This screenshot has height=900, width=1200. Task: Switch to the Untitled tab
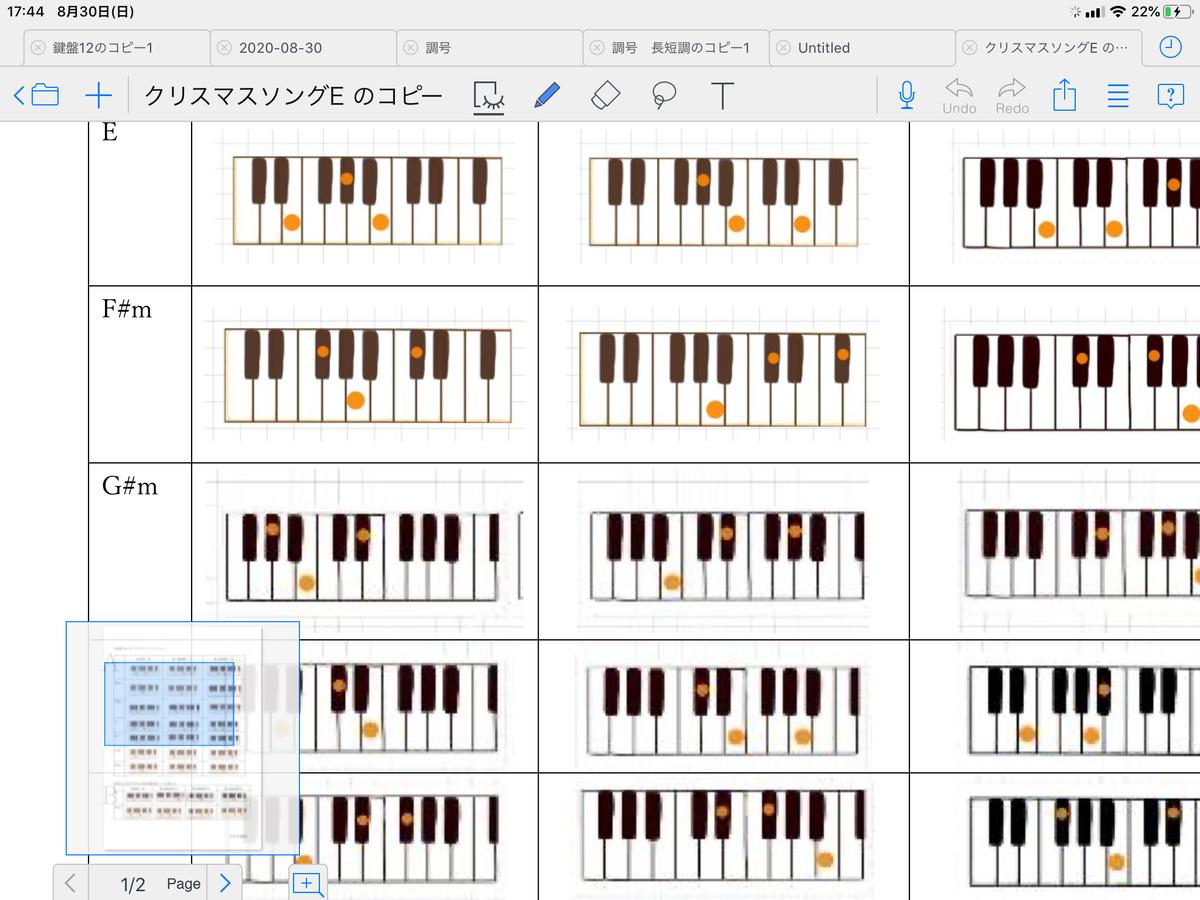point(860,47)
